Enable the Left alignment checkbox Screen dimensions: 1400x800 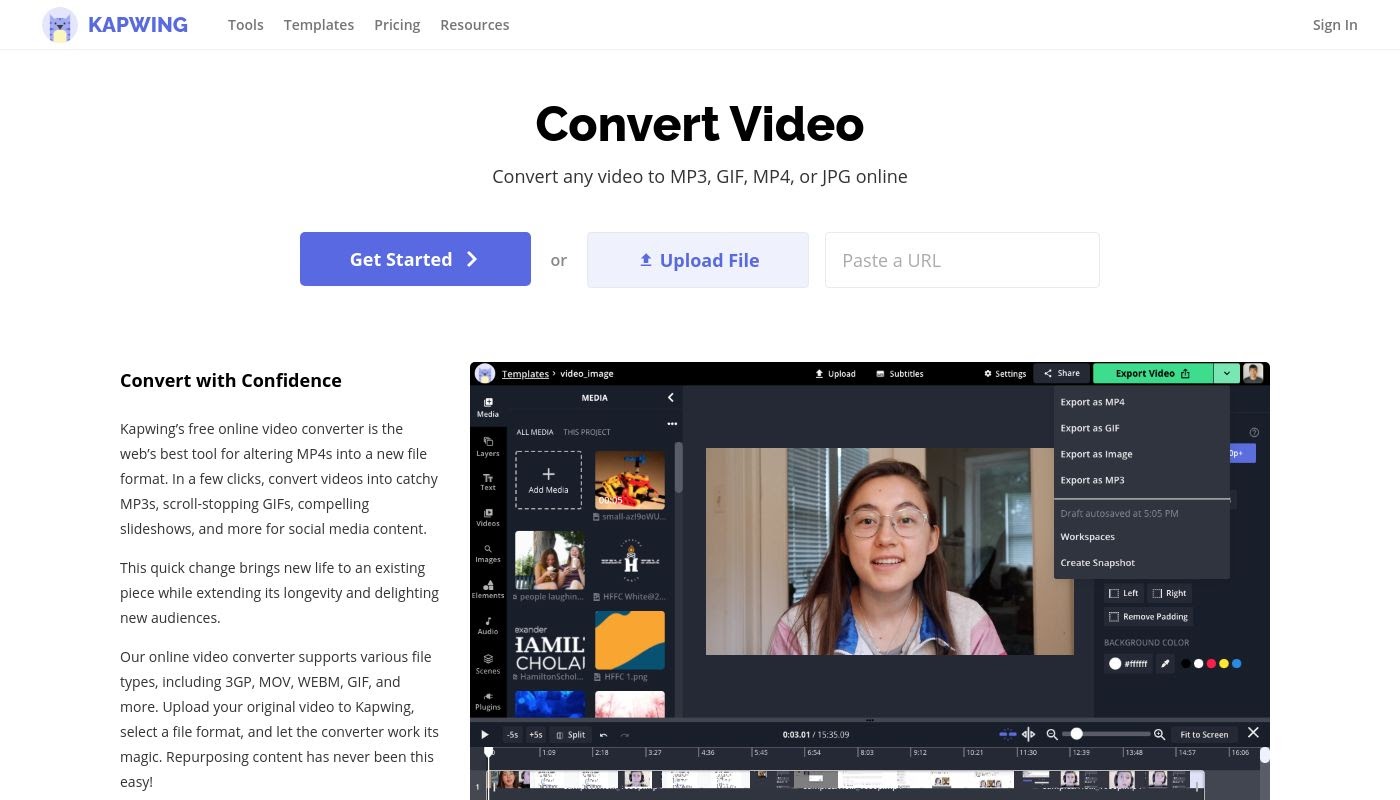pos(1114,592)
